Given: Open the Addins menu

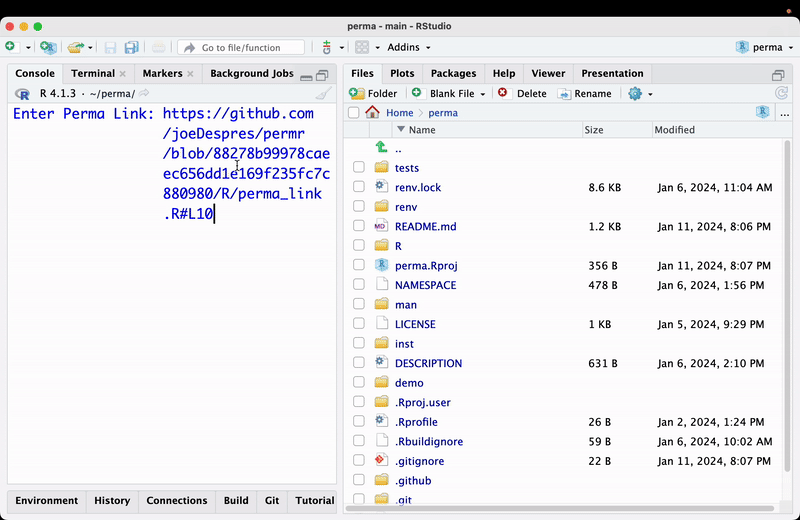Looking at the screenshot, I should click(409, 47).
